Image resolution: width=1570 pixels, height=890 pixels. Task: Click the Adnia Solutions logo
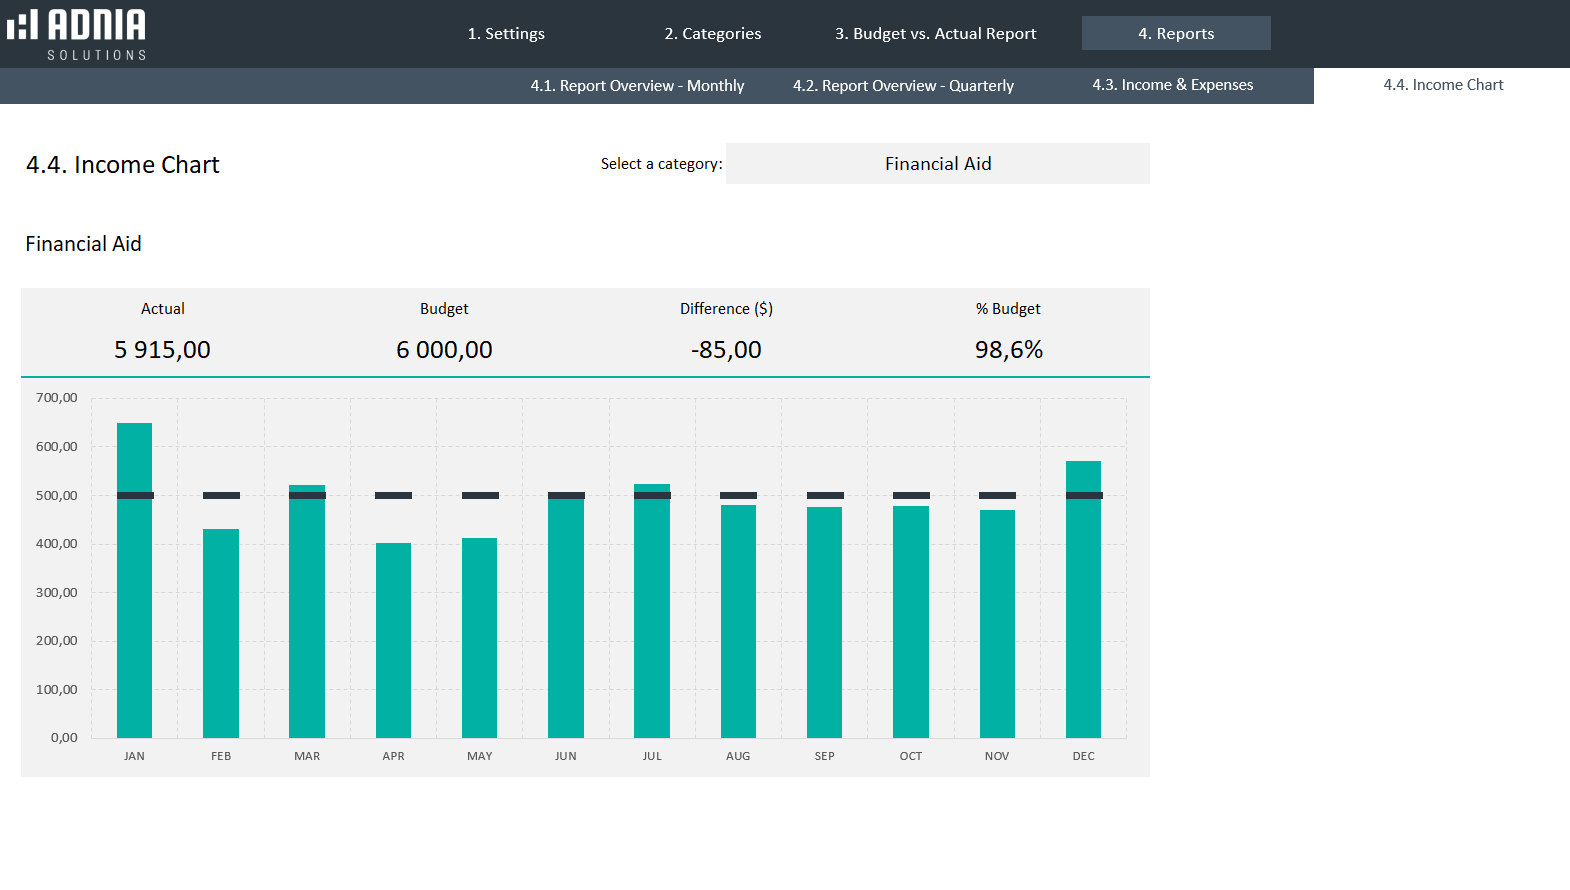(x=77, y=34)
